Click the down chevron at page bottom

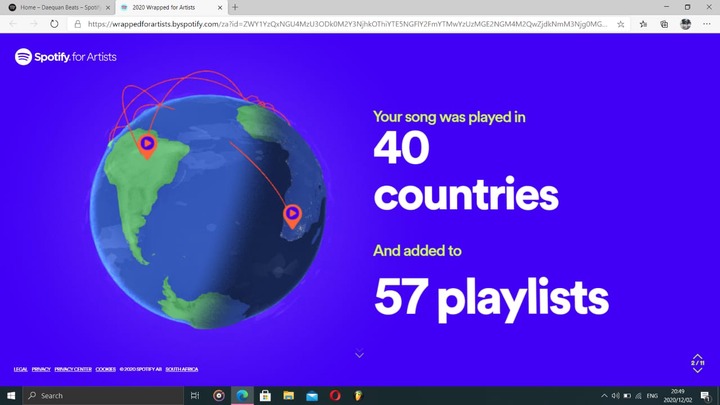point(360,354)
